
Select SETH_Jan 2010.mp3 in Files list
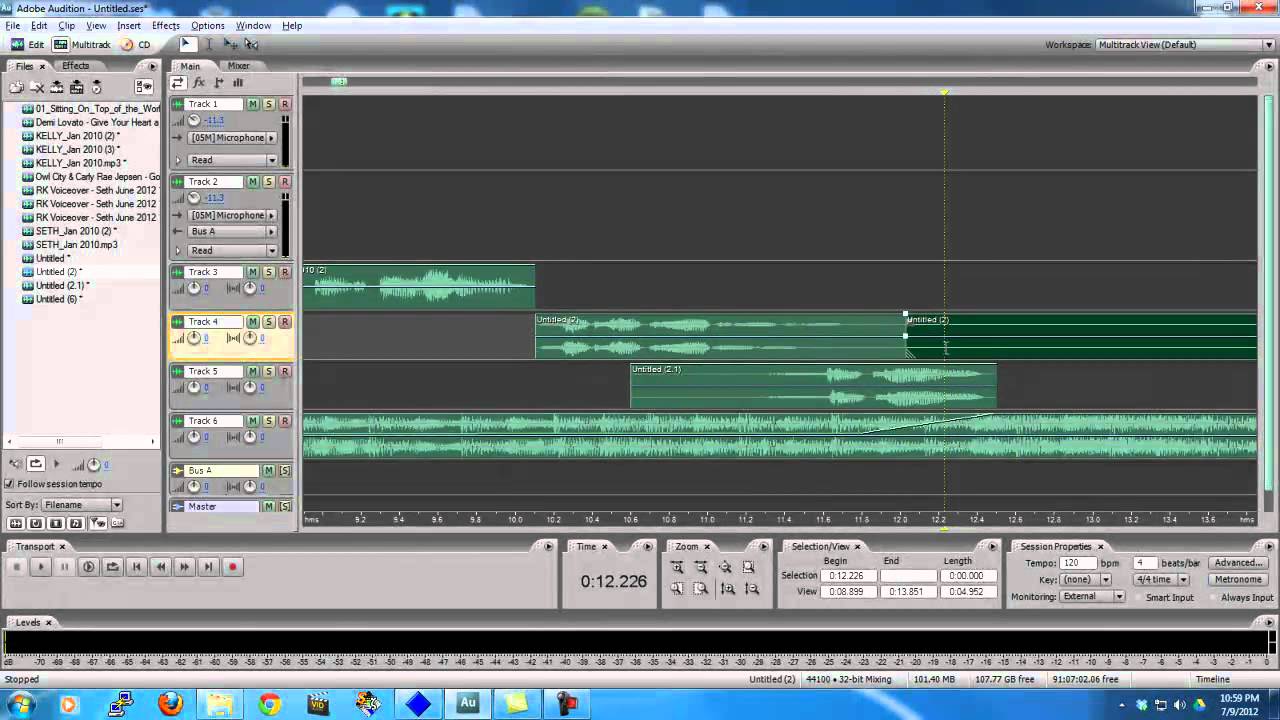coord(77,245)
